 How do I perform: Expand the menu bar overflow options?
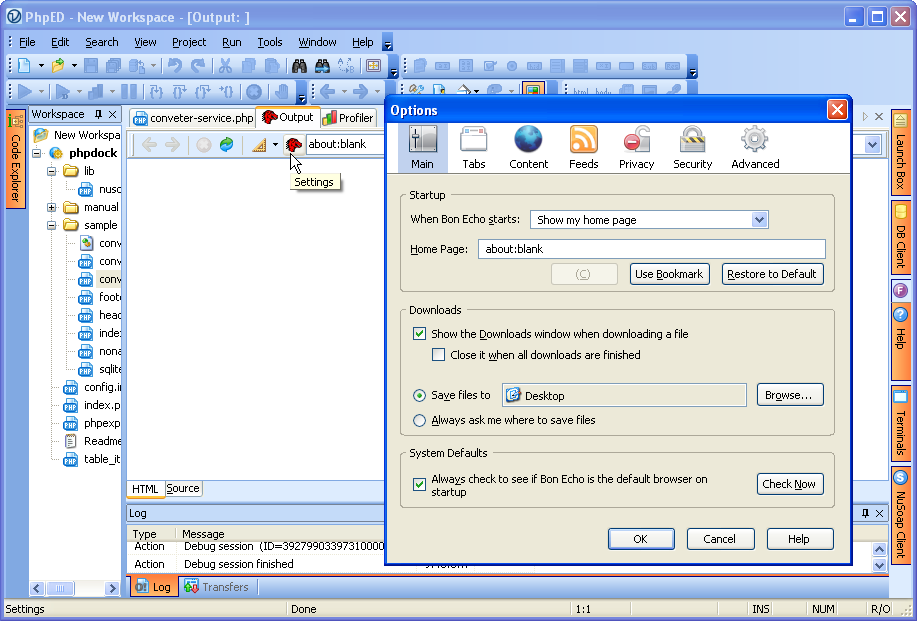(387, 43)
